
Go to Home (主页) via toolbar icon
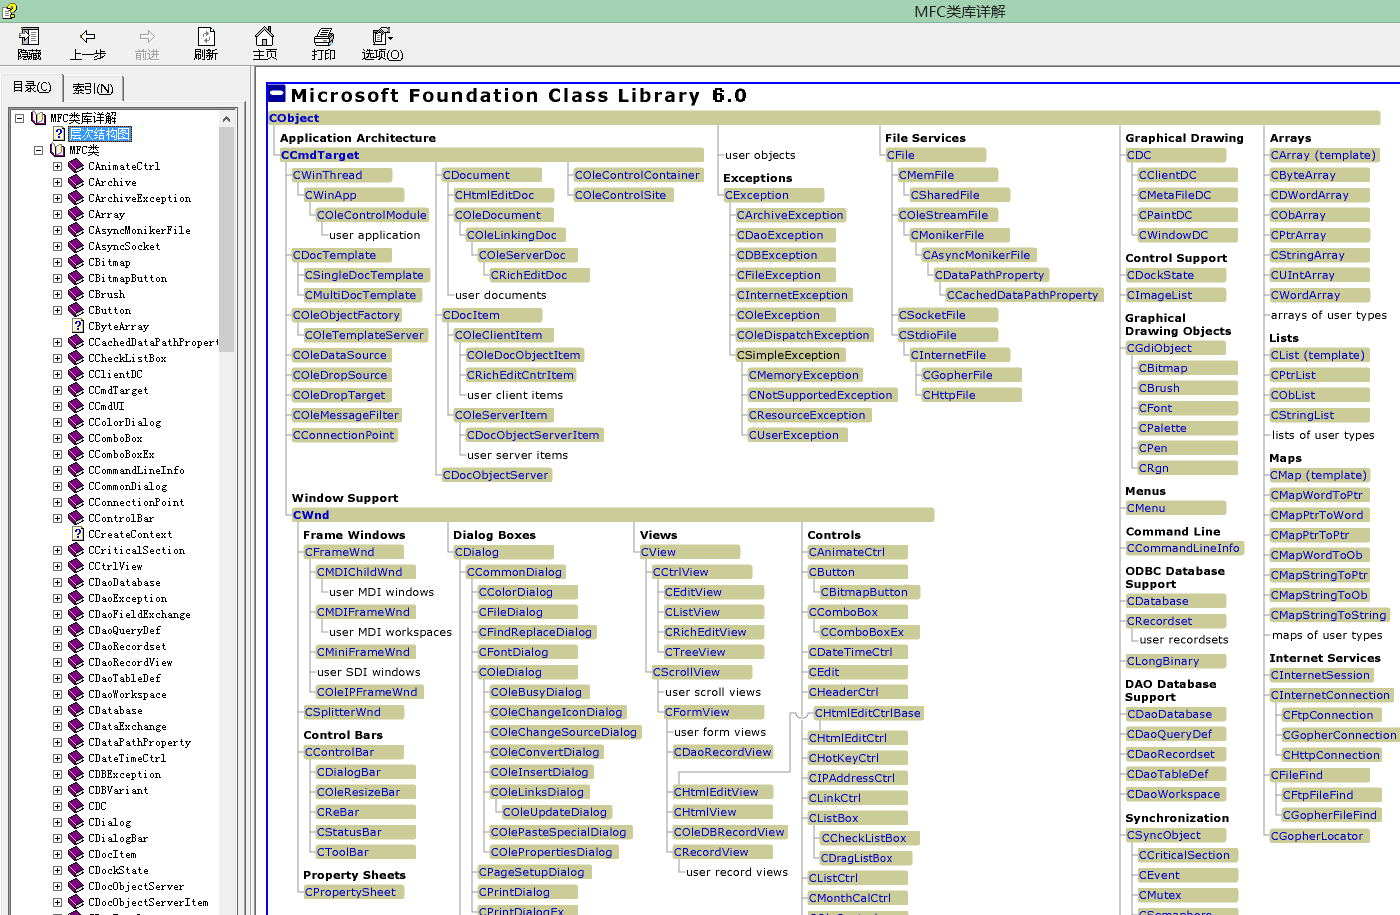click(x=265, y=38)
